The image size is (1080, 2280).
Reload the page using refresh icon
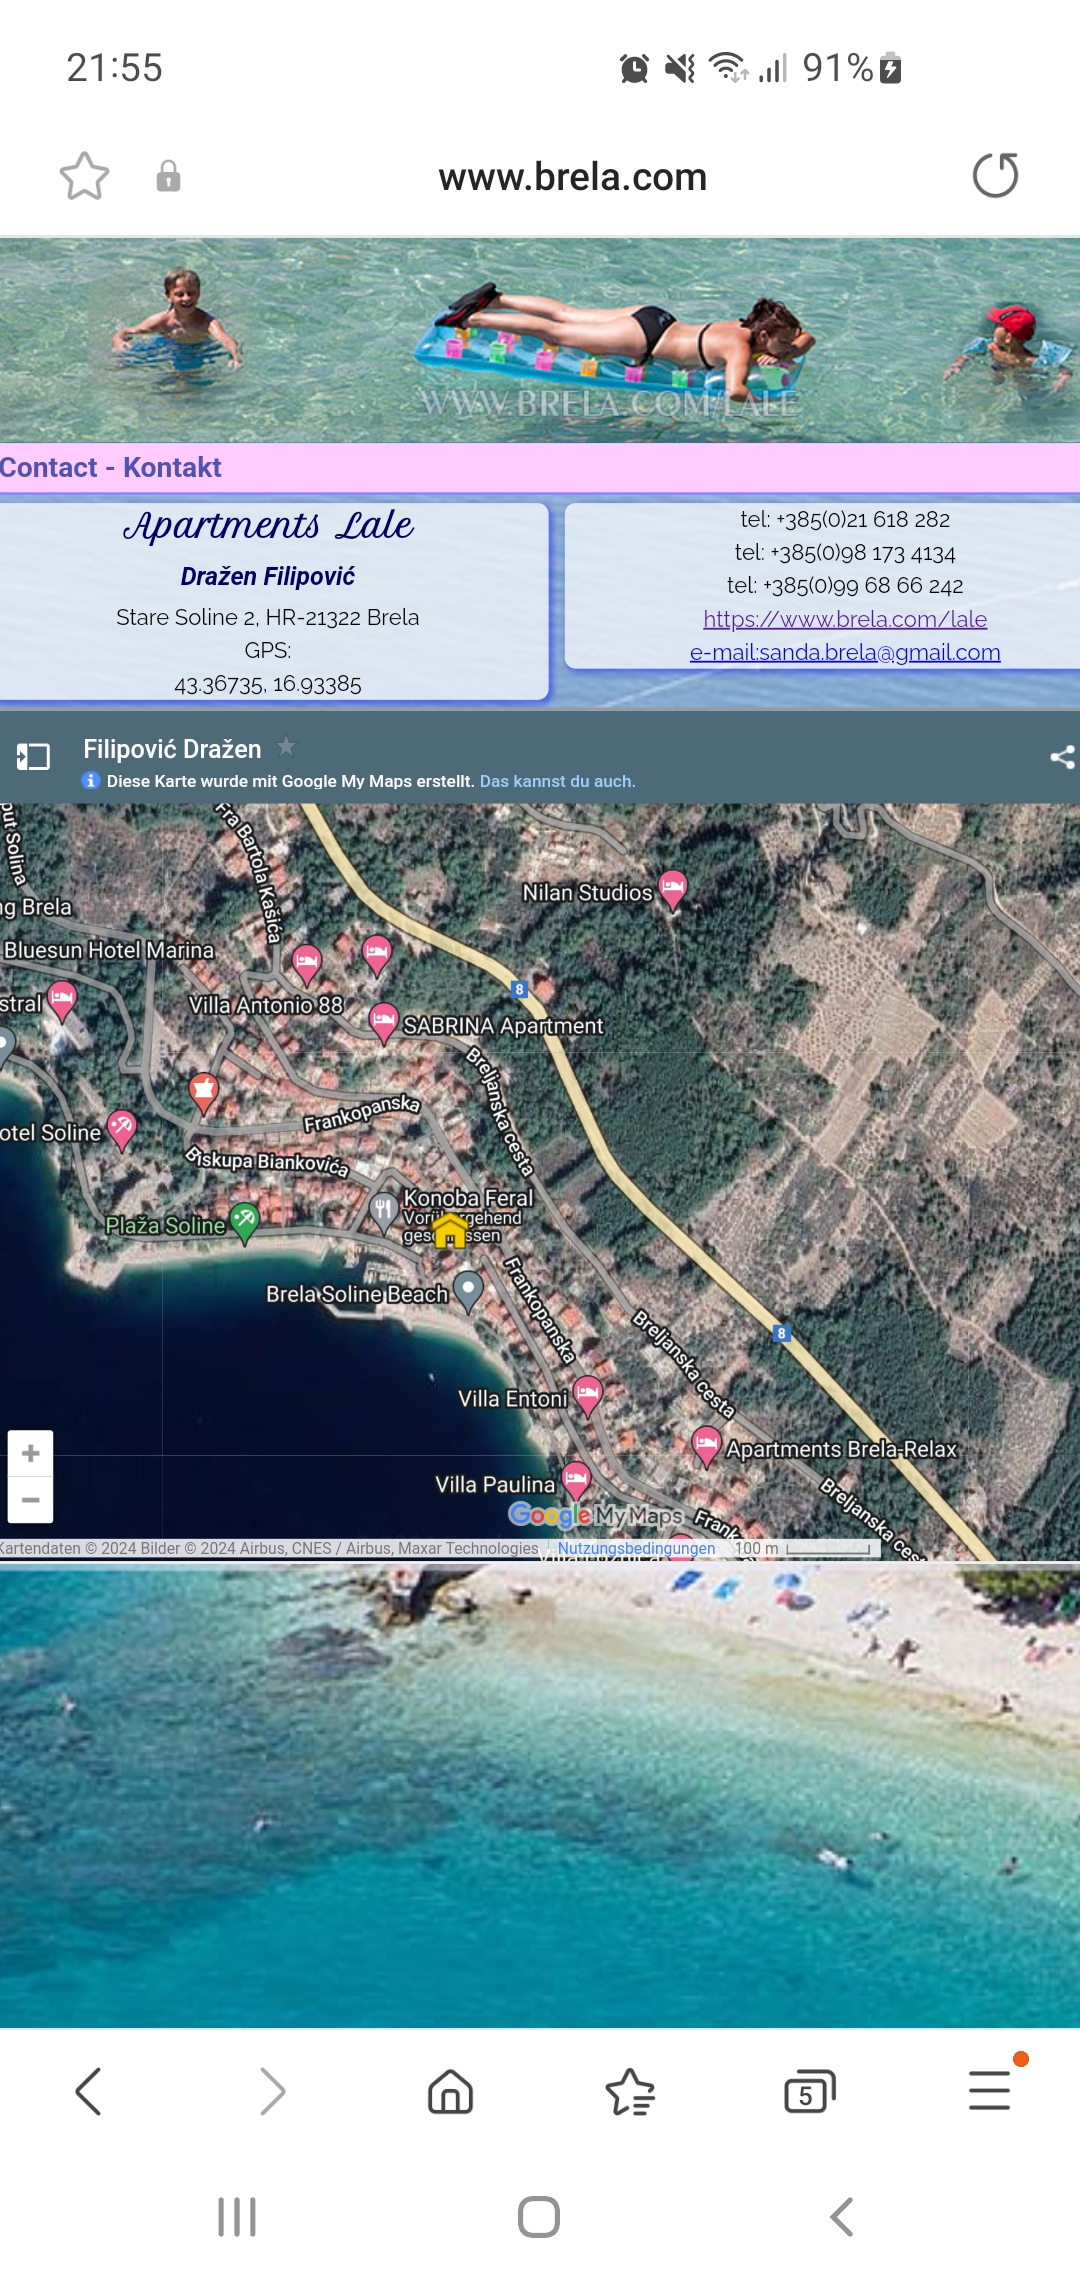pos(995,176)
